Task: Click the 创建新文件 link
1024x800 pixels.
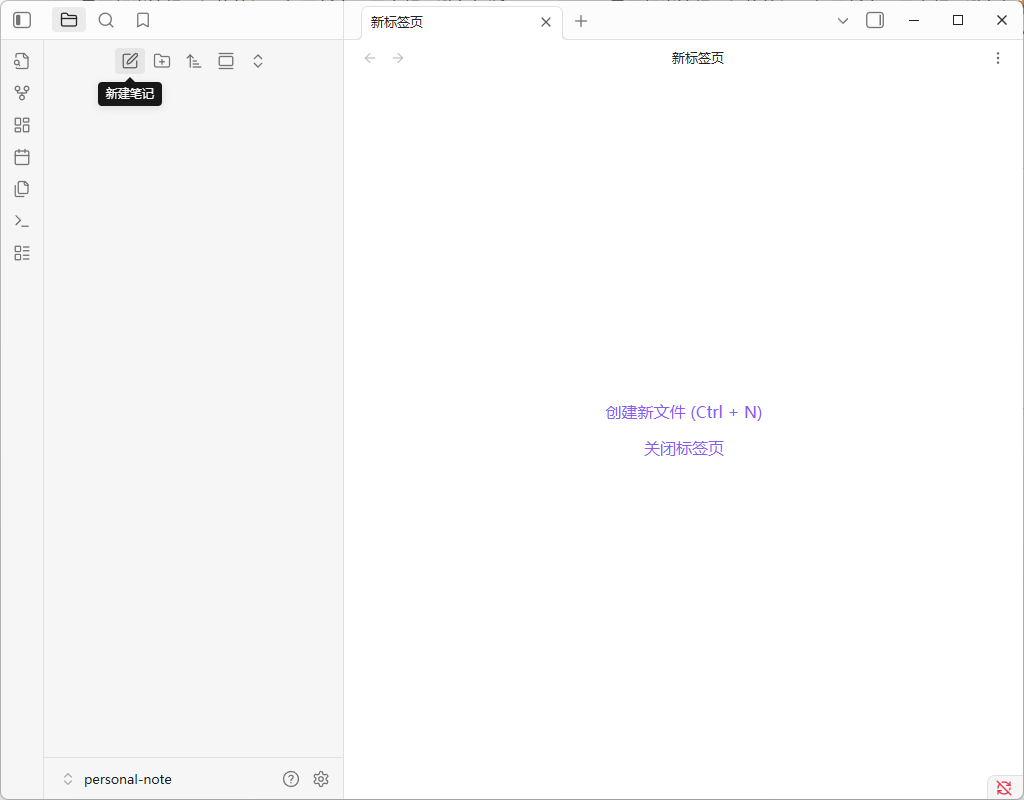Action: tap(683, 412)
